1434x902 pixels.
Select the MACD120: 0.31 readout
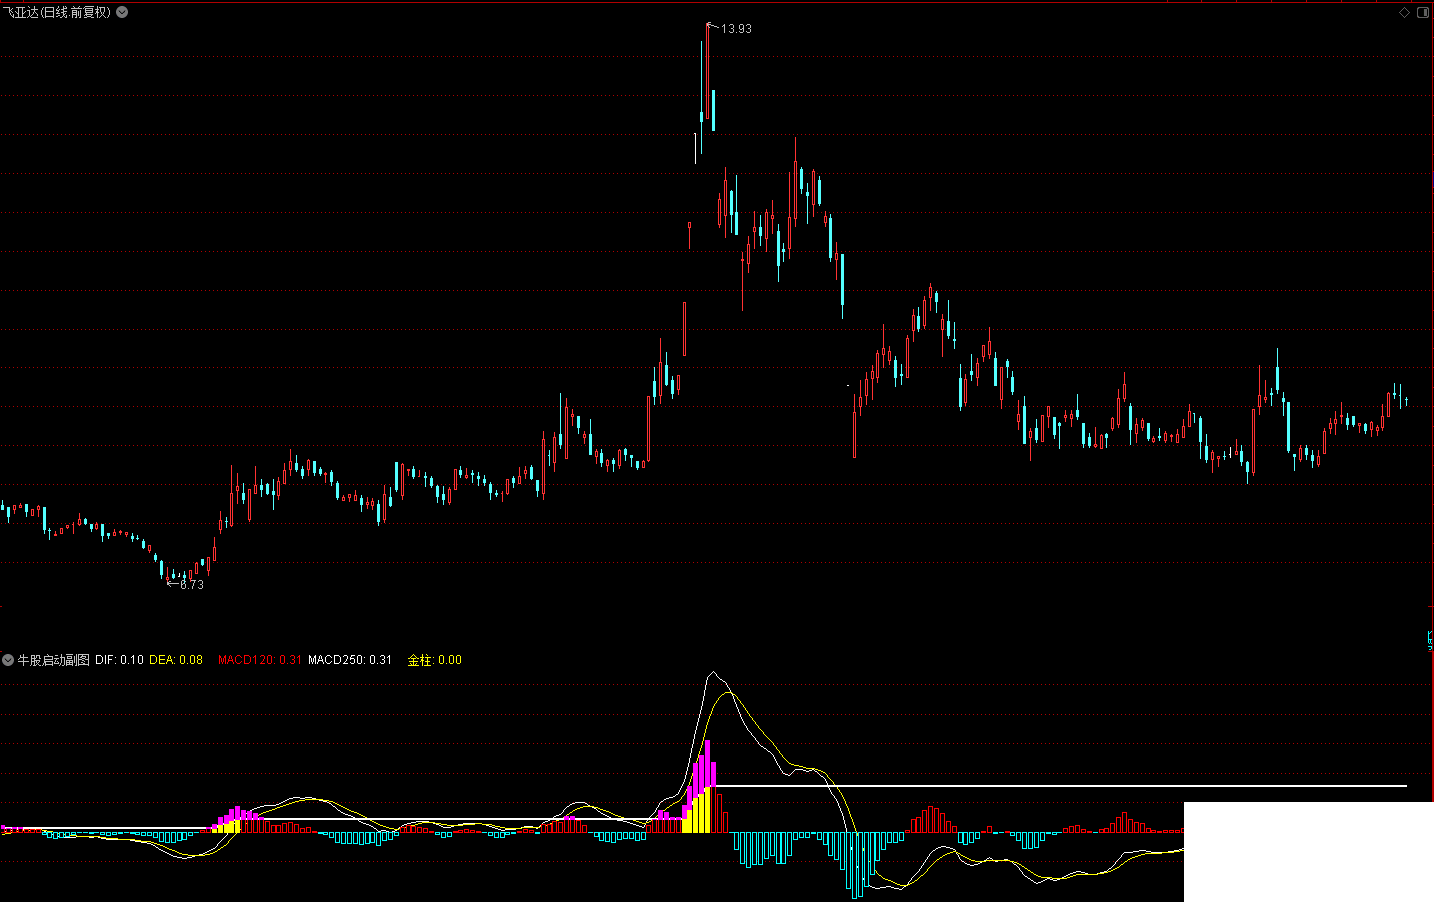[x=260, y=660]
